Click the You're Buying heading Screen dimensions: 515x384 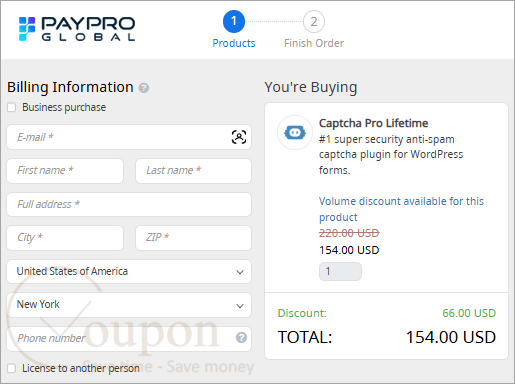pos(311,87)
